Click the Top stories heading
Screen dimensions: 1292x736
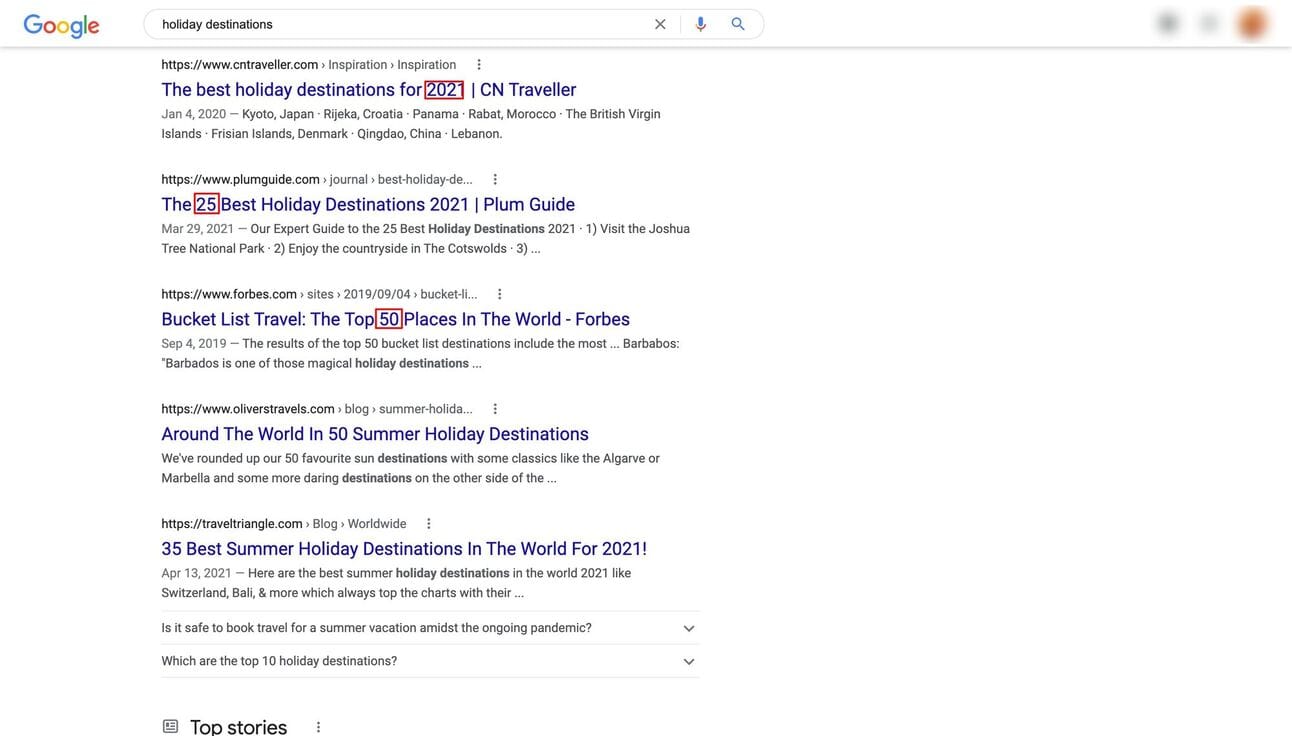tap(238, 727)
